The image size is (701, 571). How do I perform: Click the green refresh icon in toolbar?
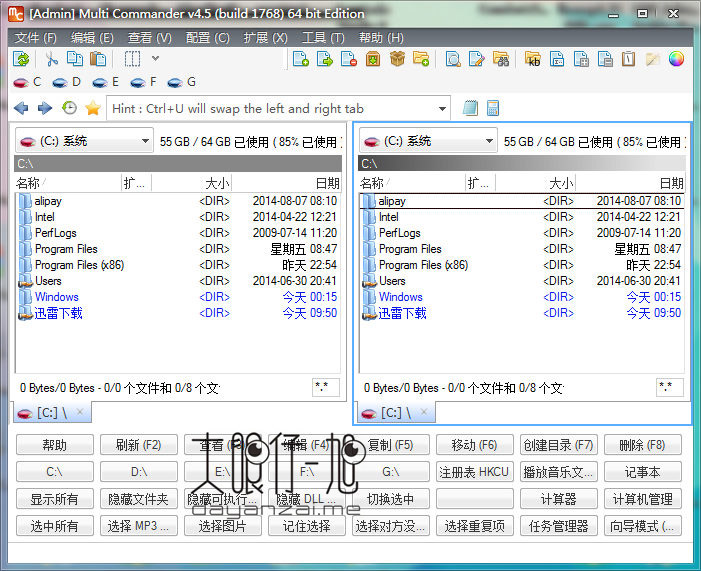point(21,59)
